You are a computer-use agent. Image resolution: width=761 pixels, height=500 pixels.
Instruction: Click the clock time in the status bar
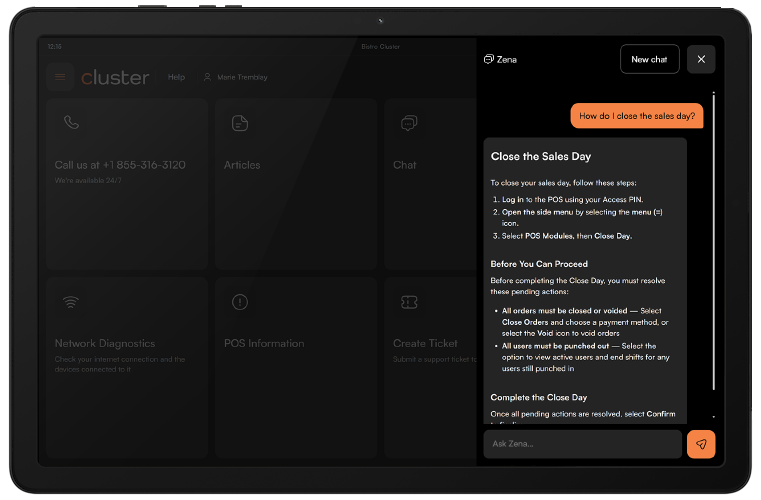(54, 47)
